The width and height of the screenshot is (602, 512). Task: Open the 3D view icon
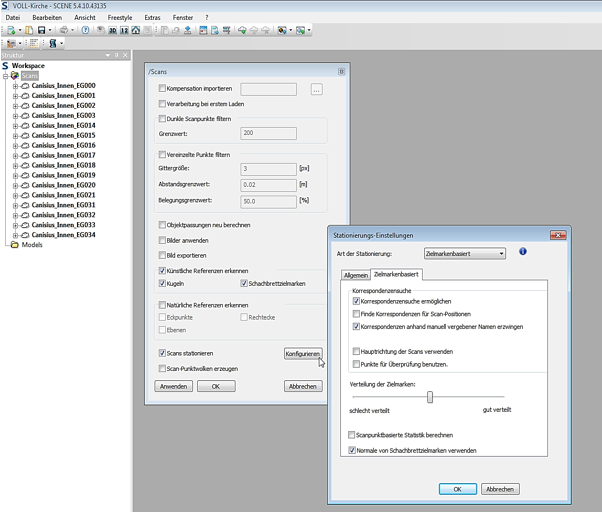pyautogui.click(x=112, y=30)
